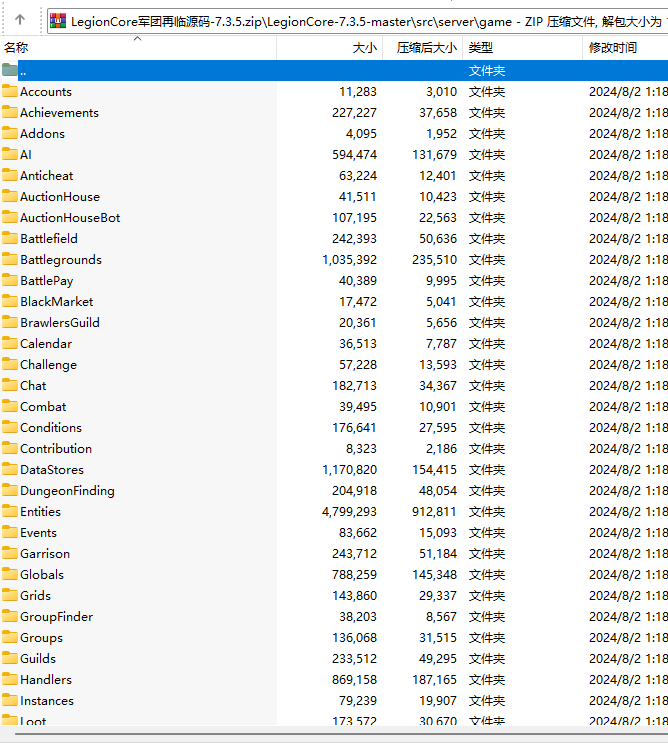This screenshot has height=743, width=668.
Task: Click the horizontal scrollbar at bottom
Action: [x=341, y=734]
